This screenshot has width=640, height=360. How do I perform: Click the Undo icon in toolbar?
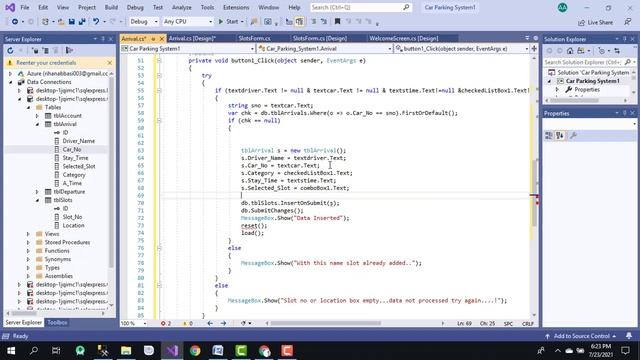(96, 22)
